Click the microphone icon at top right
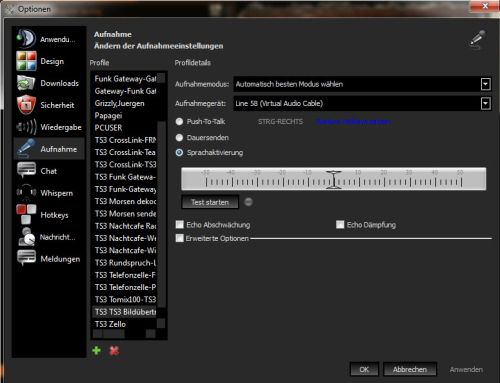Image resolution: width=500 pixels, height=383 pixels. point(477,39)
